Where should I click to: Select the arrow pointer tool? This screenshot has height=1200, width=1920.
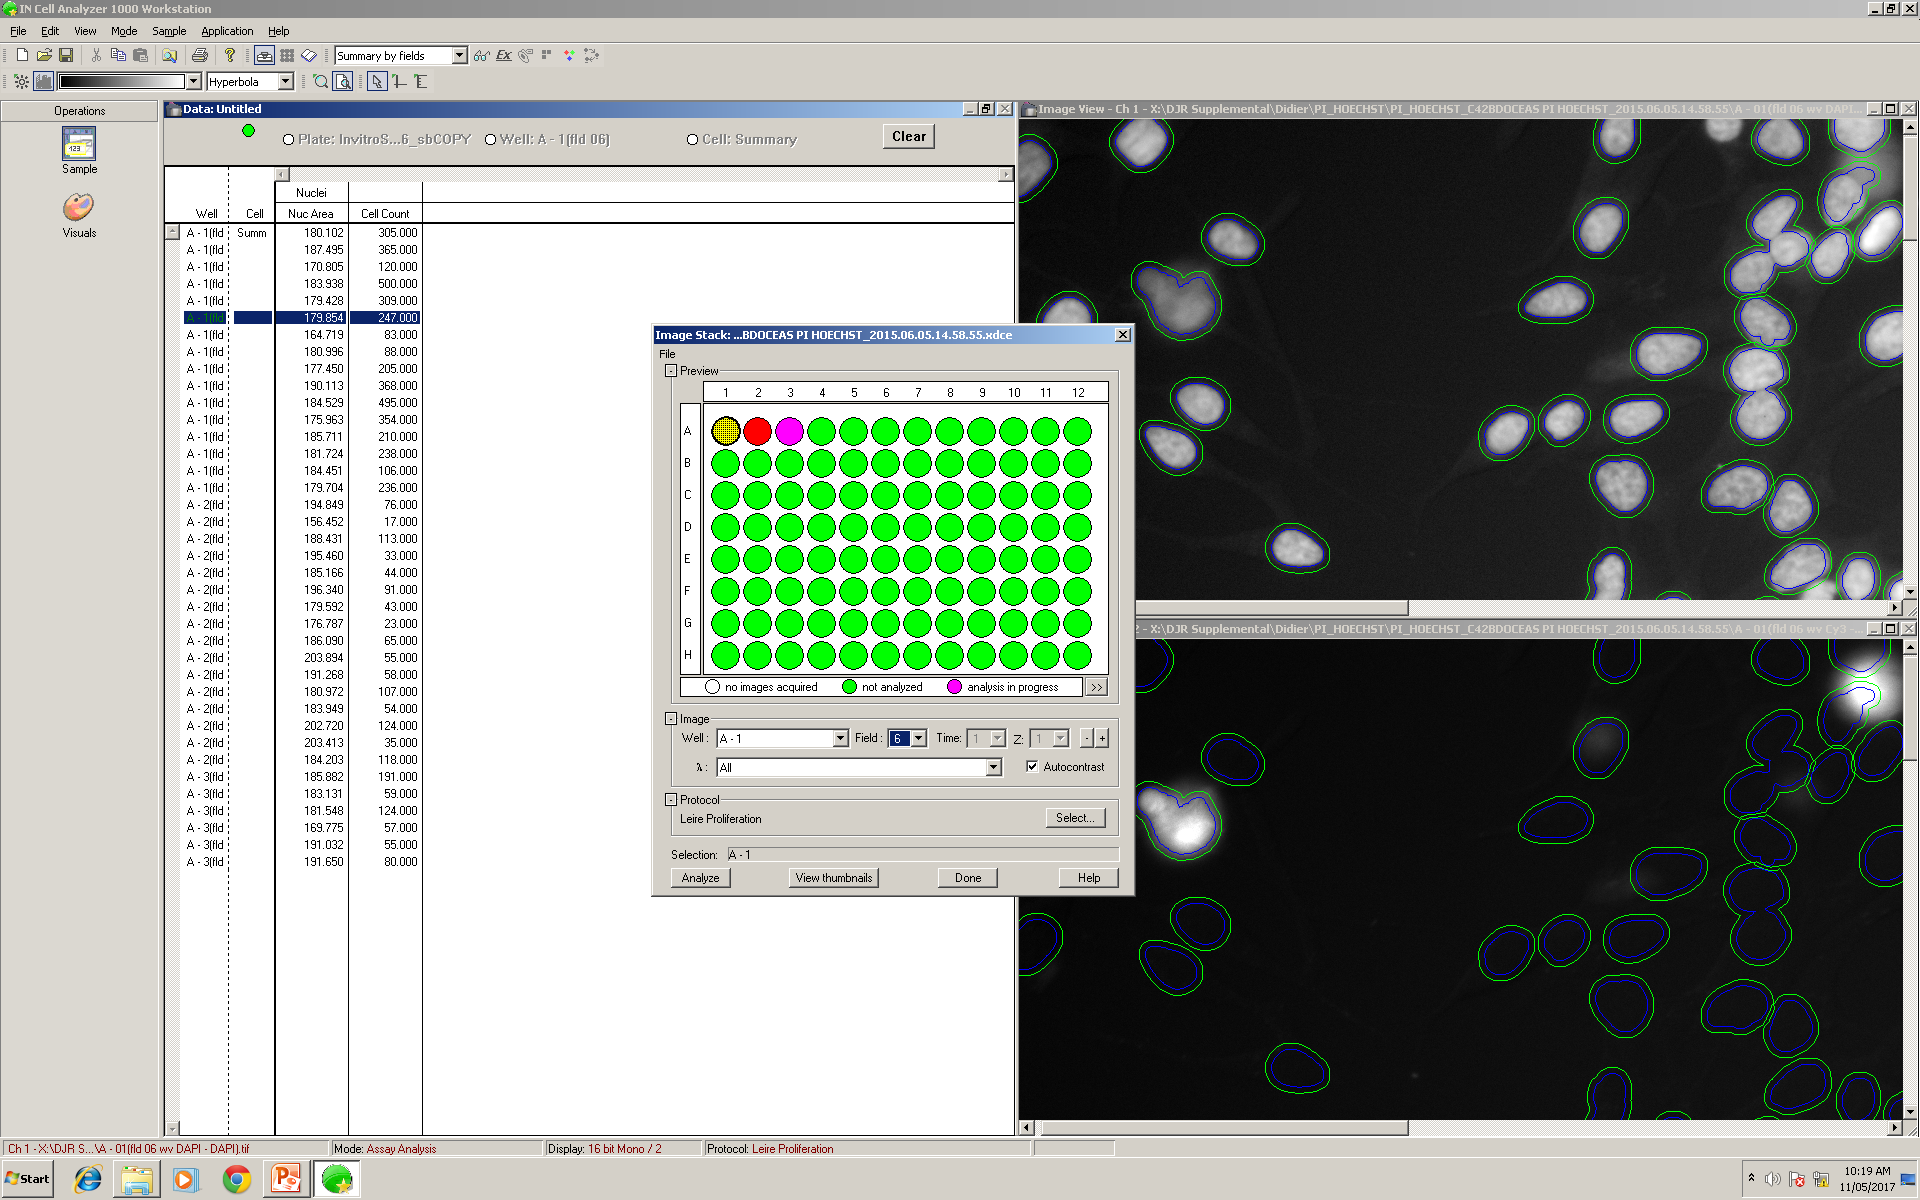click(x=377, y=82)
